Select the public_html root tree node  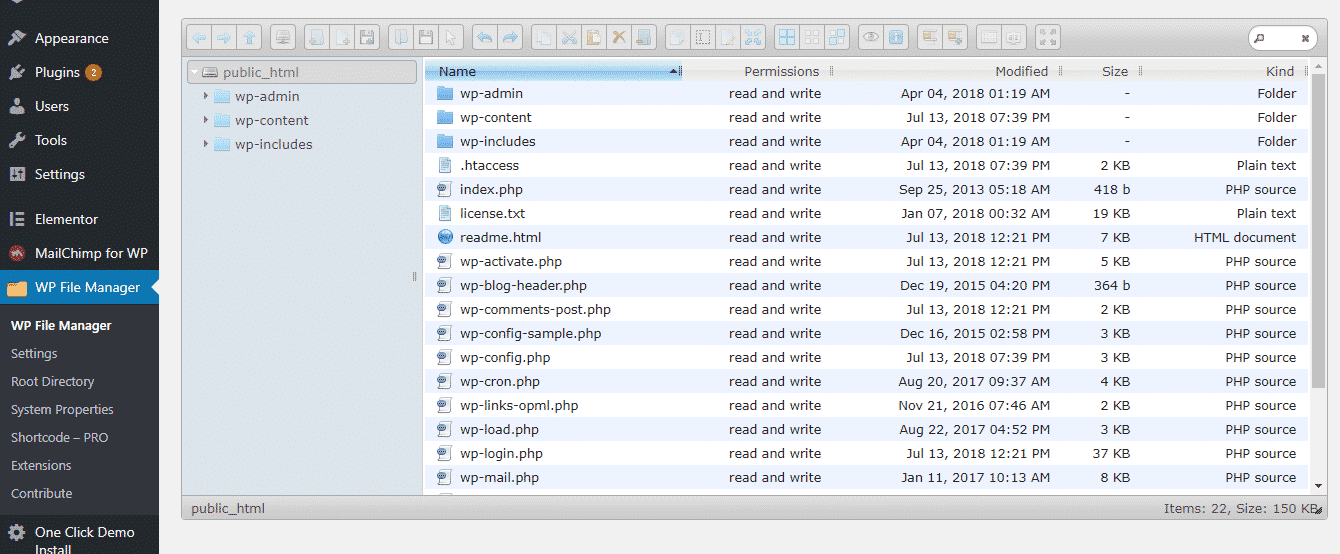point(302,72)
